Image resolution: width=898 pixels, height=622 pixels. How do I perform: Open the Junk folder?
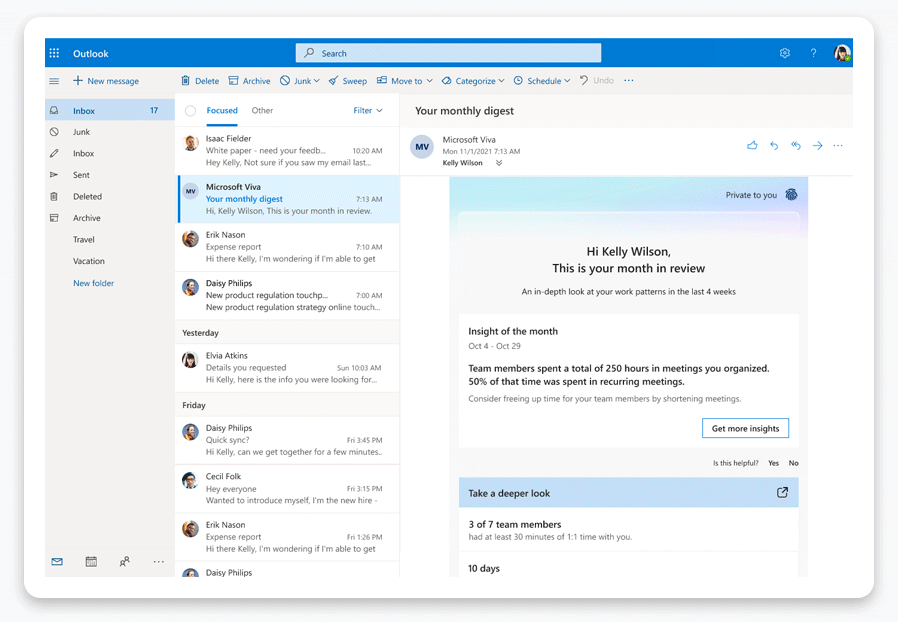pyautogui.click(x=110, y=132)
